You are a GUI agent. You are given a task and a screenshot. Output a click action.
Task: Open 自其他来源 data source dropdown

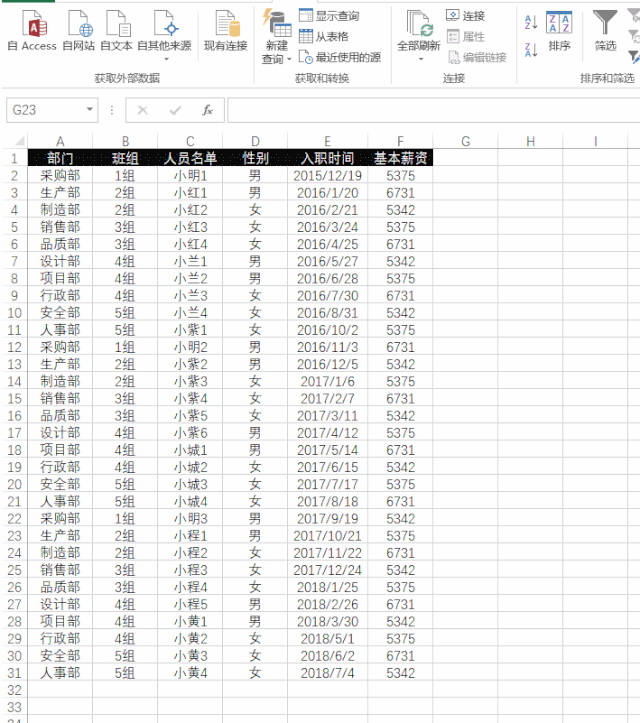[165, 36]
